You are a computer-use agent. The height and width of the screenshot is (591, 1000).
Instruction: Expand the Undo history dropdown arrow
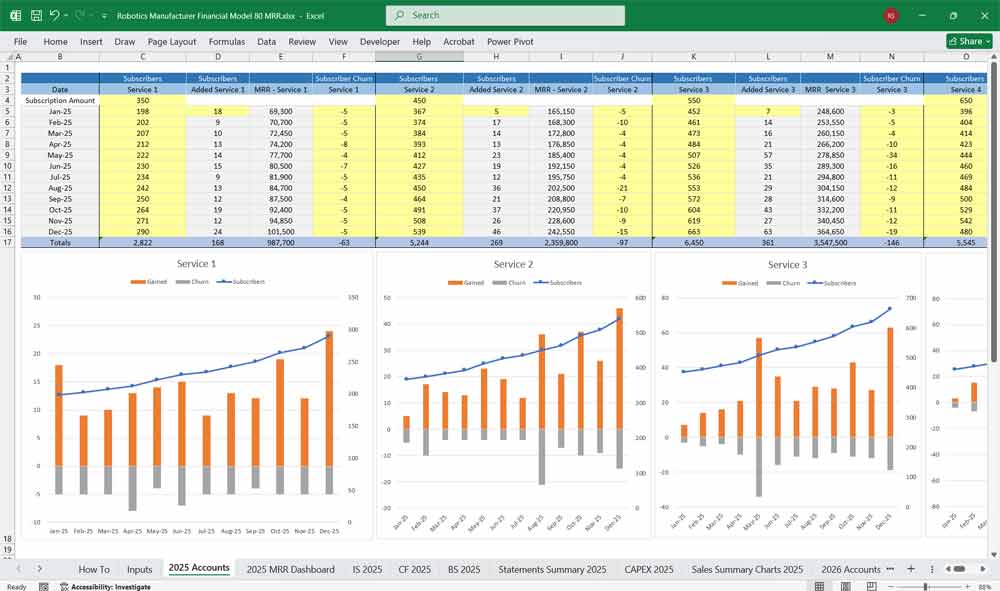(67, 16)
